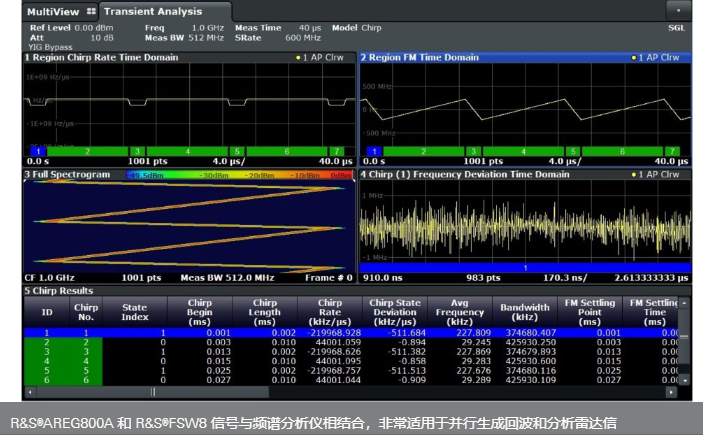Click bandwidth value 425930.250
The width and height of the screenshot is (703, 435).
tap(531, 342)
